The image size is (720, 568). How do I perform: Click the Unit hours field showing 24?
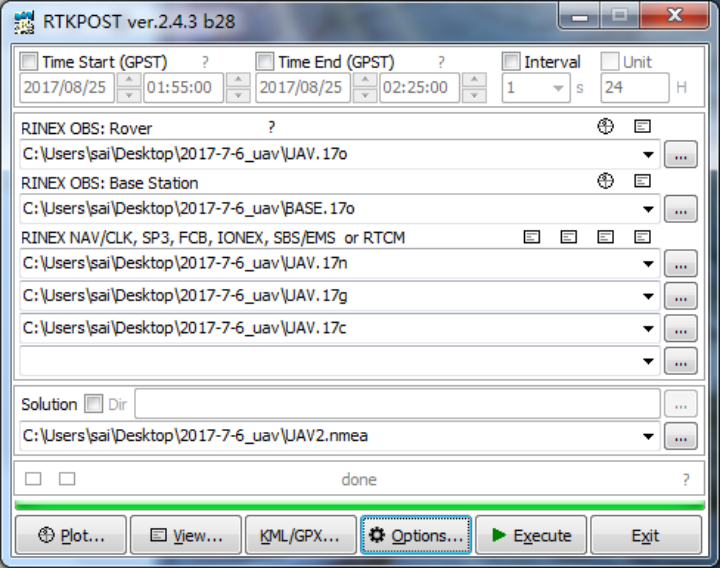(x=635, y=87)
